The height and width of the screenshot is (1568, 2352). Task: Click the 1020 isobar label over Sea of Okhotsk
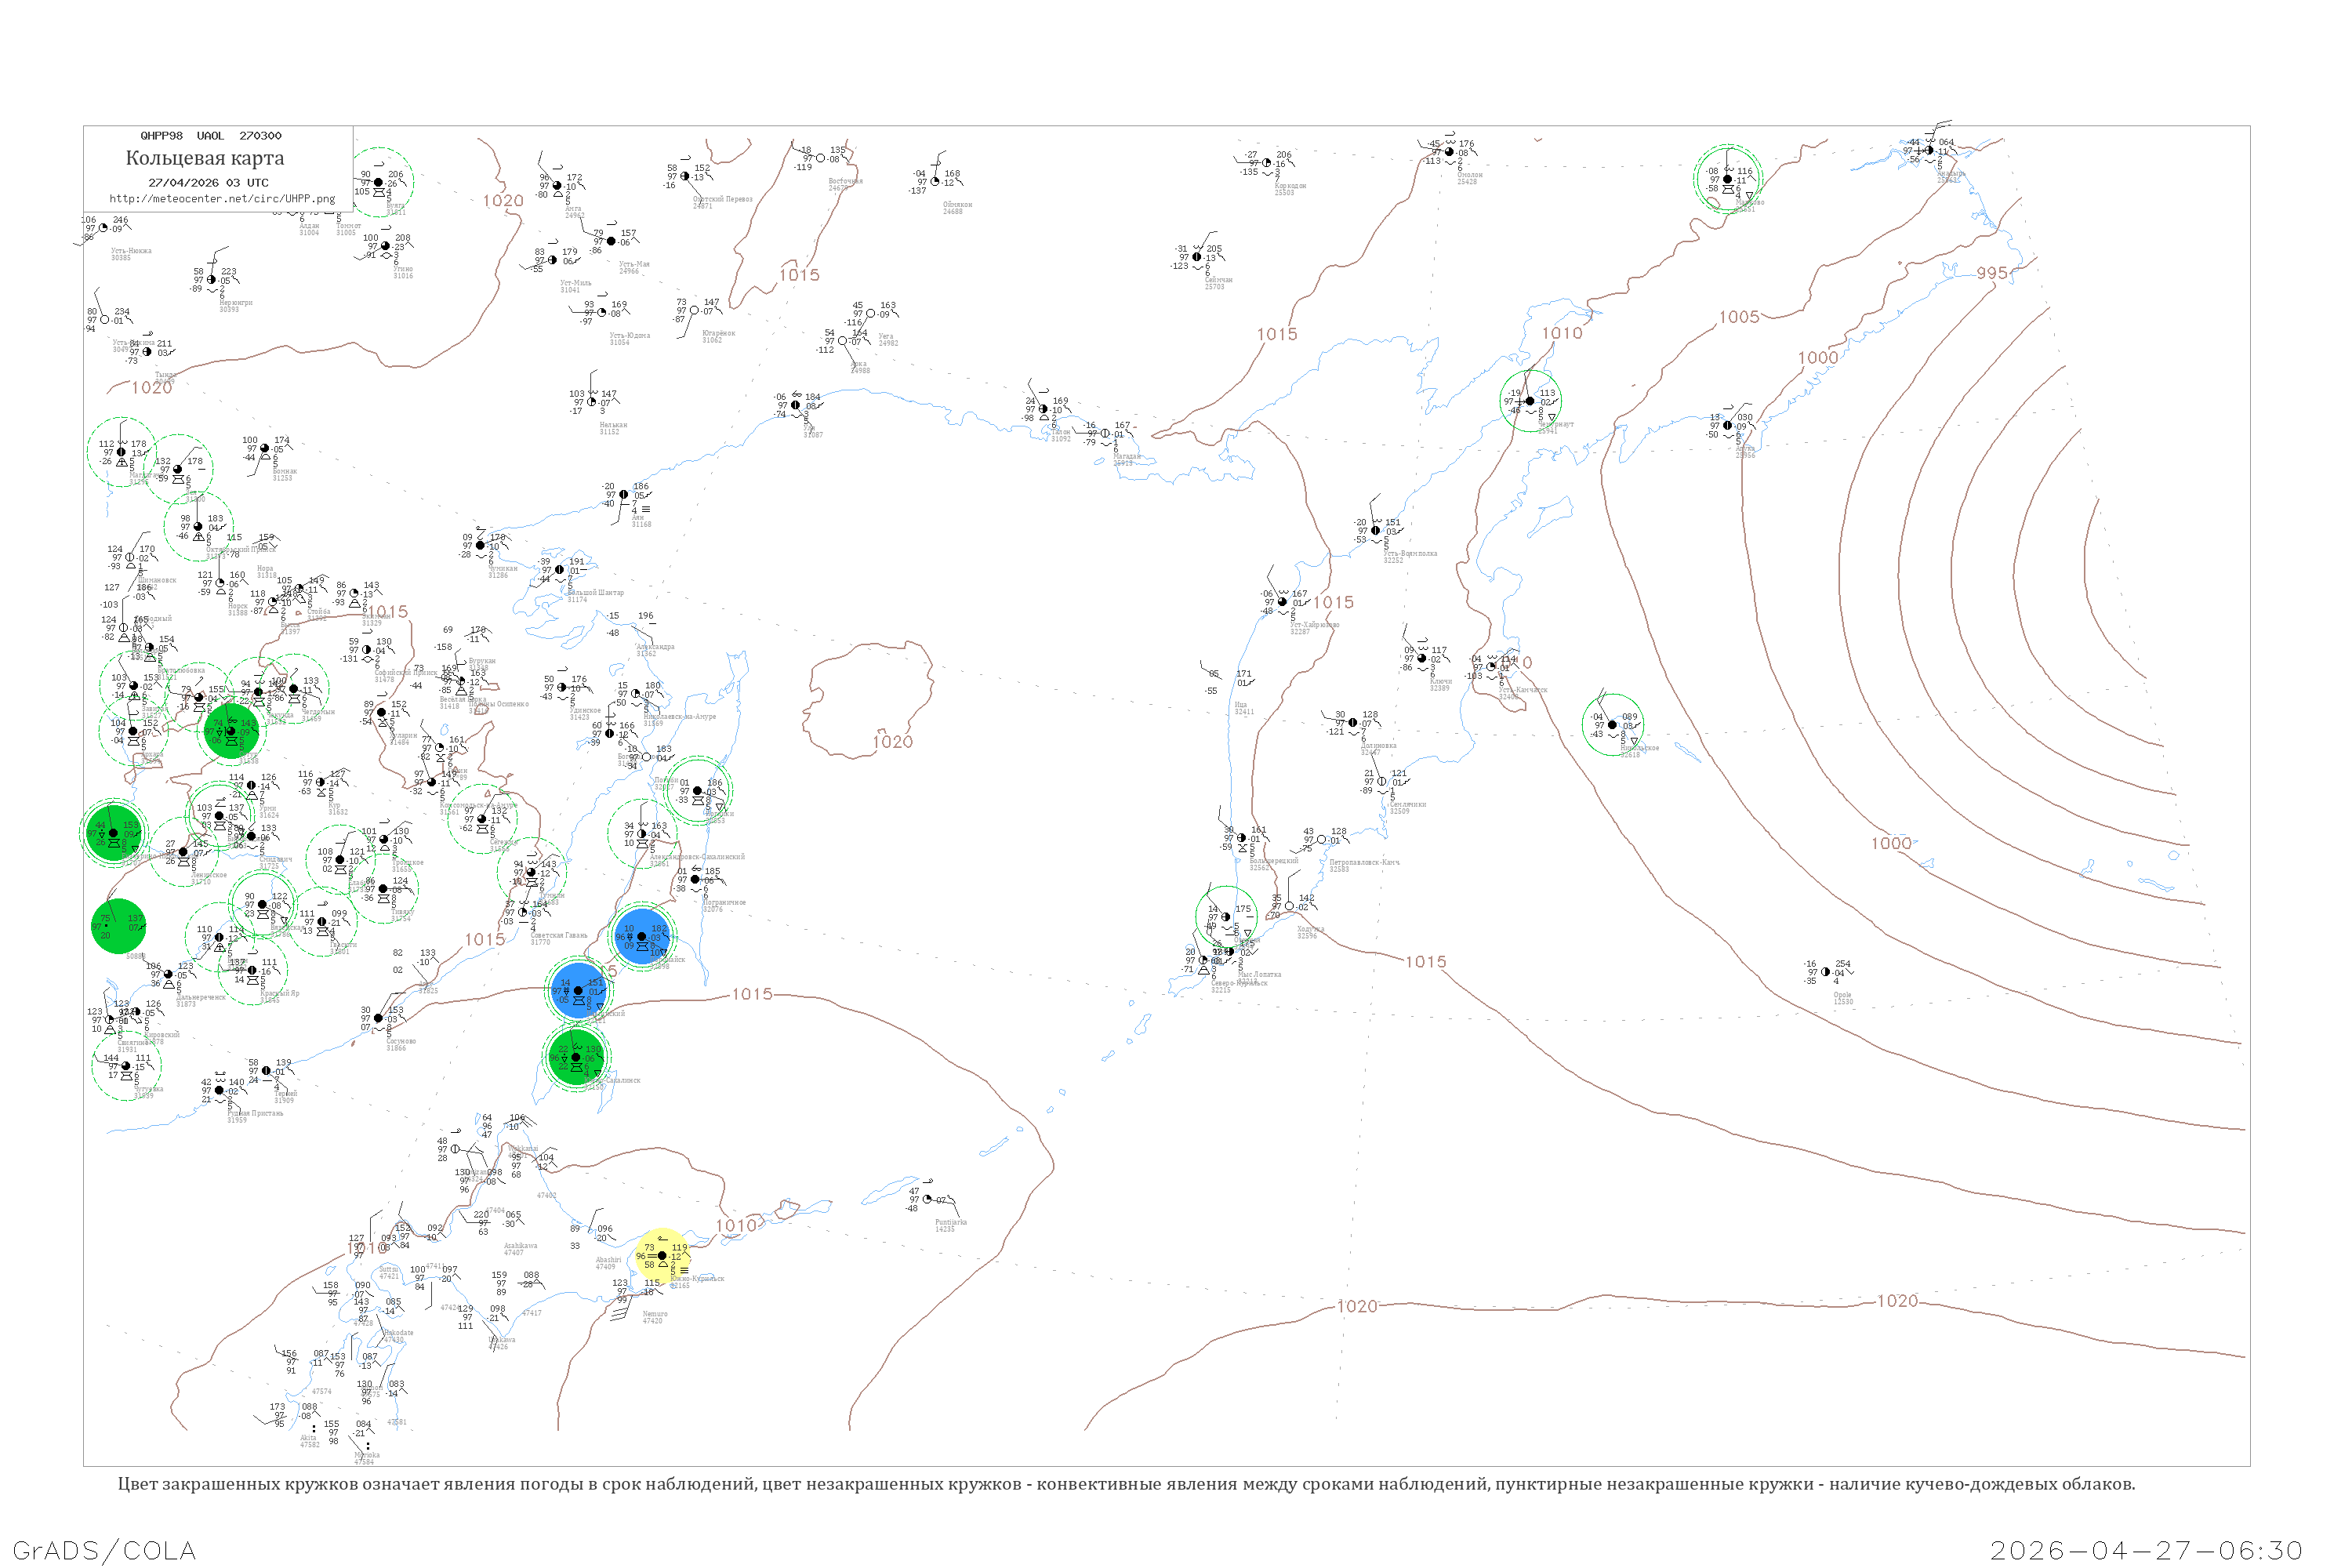(x=892, y=742)
